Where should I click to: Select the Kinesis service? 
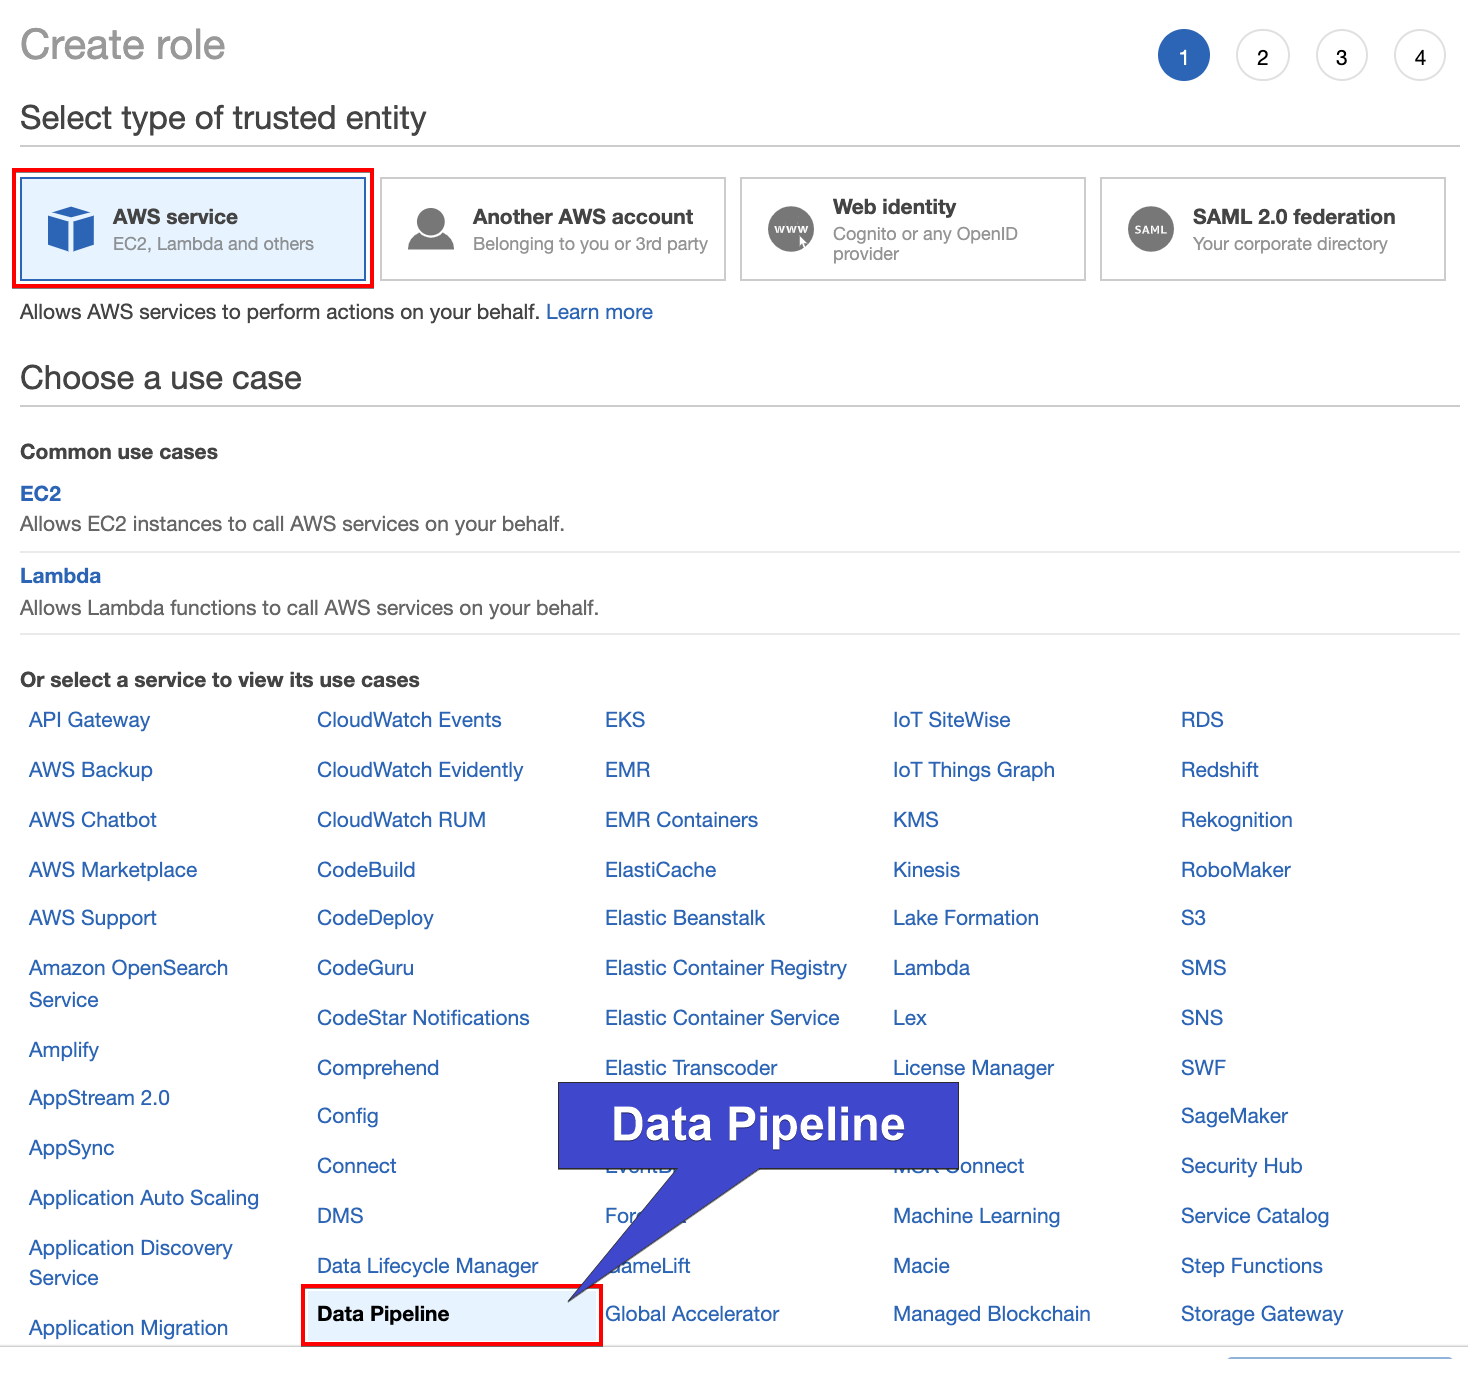coord(926,870)
